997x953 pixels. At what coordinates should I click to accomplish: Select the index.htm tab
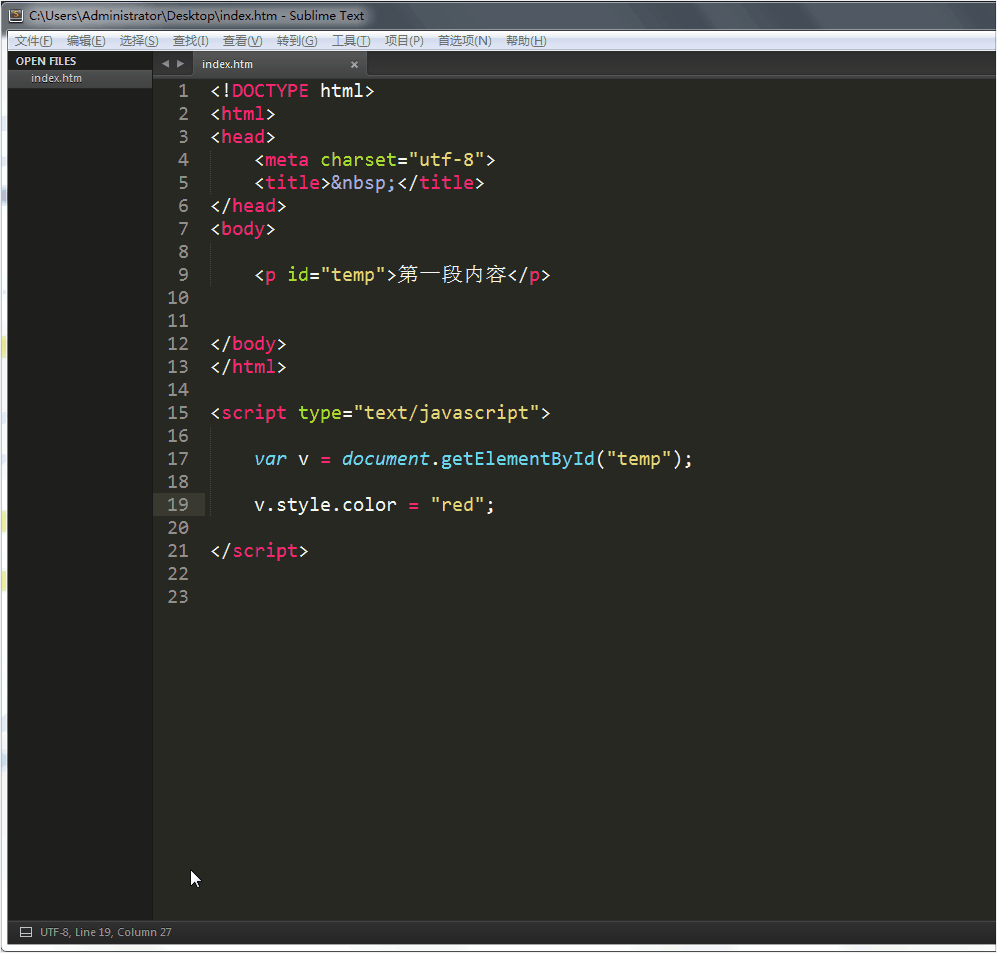point(278,64)
